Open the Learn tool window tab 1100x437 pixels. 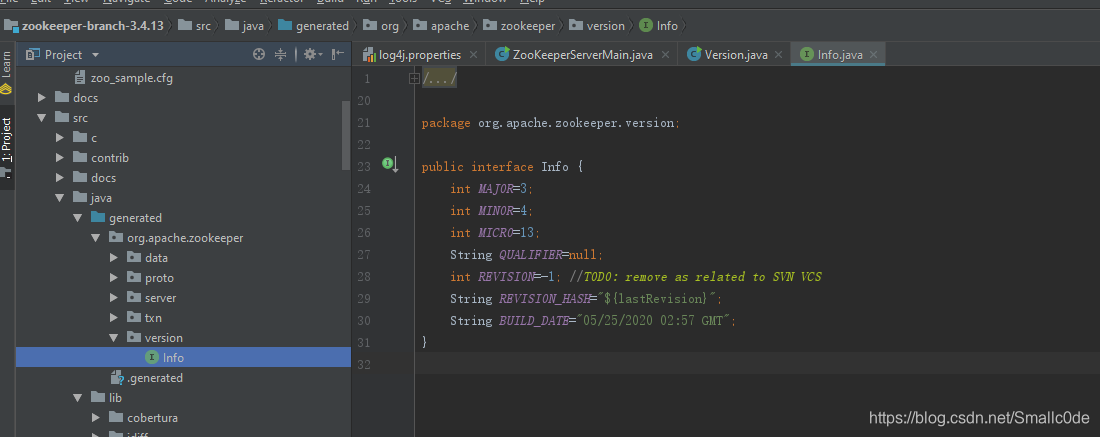coord(6,72)
